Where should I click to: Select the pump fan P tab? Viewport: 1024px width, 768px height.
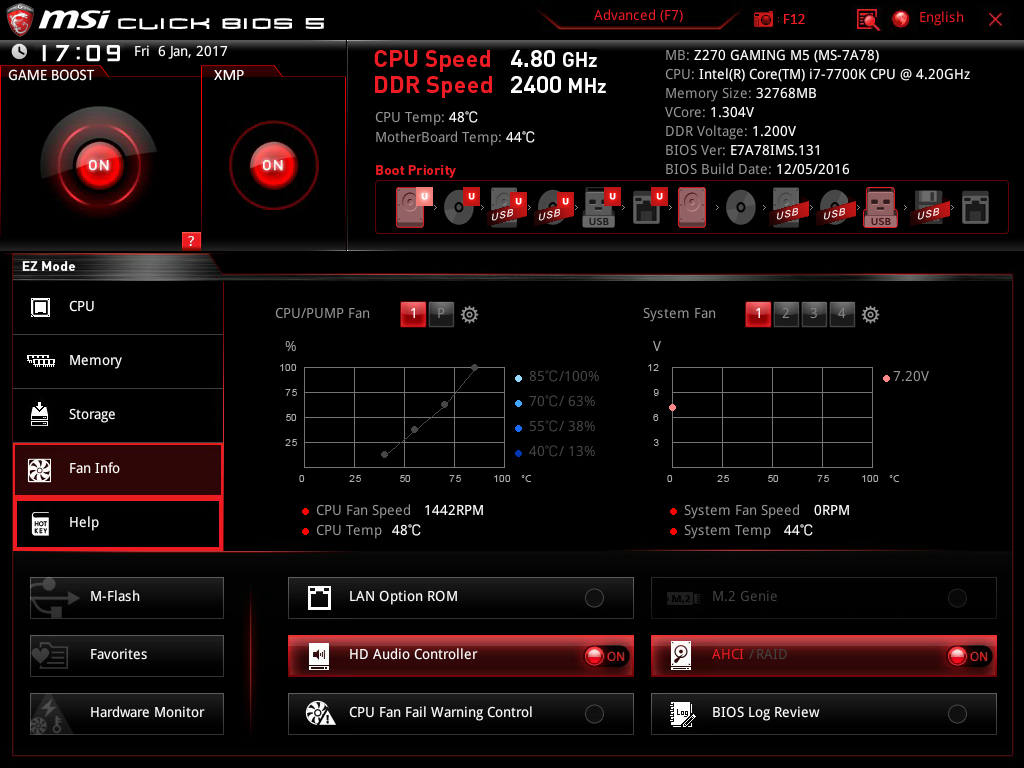(x=441, y=314)
